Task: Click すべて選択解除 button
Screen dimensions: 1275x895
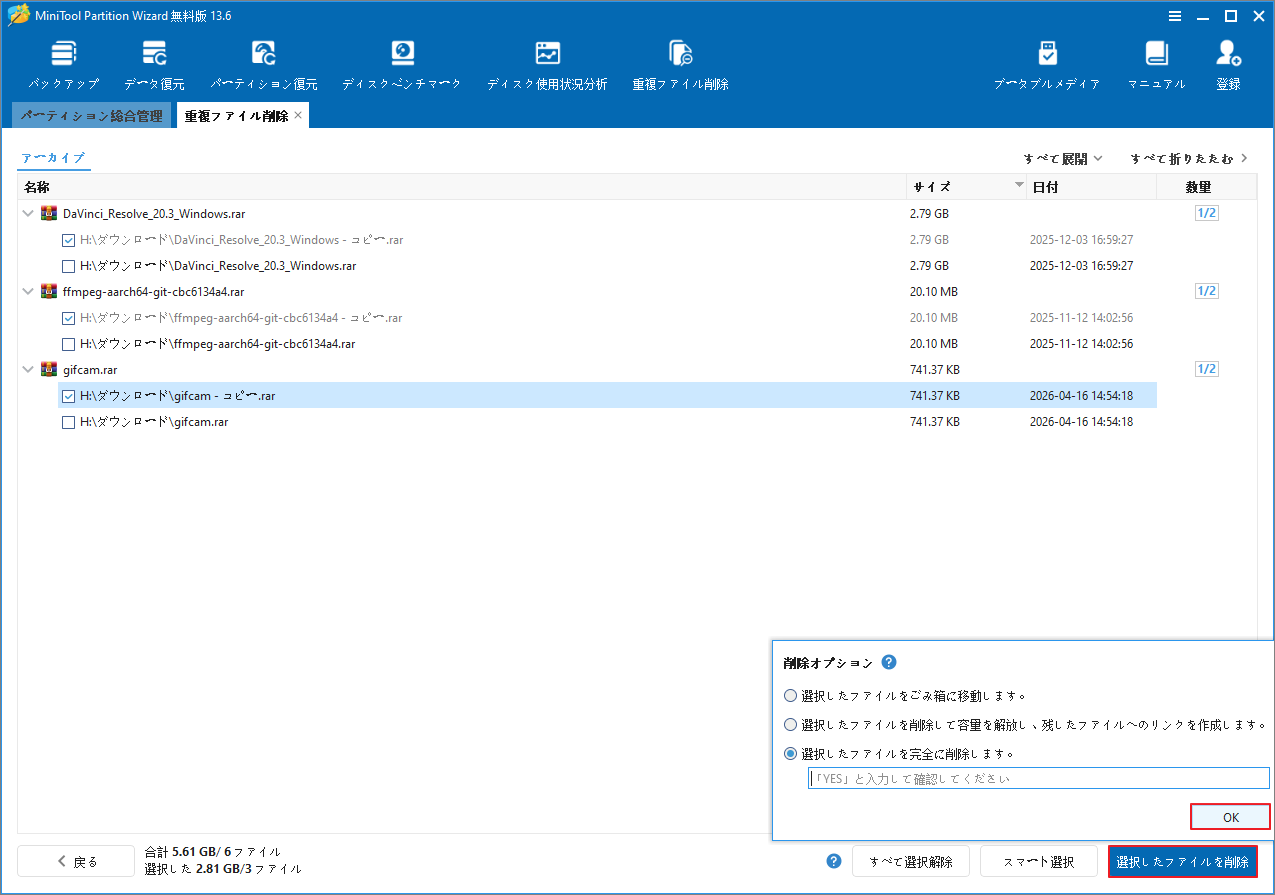Action: coord(911,861)
